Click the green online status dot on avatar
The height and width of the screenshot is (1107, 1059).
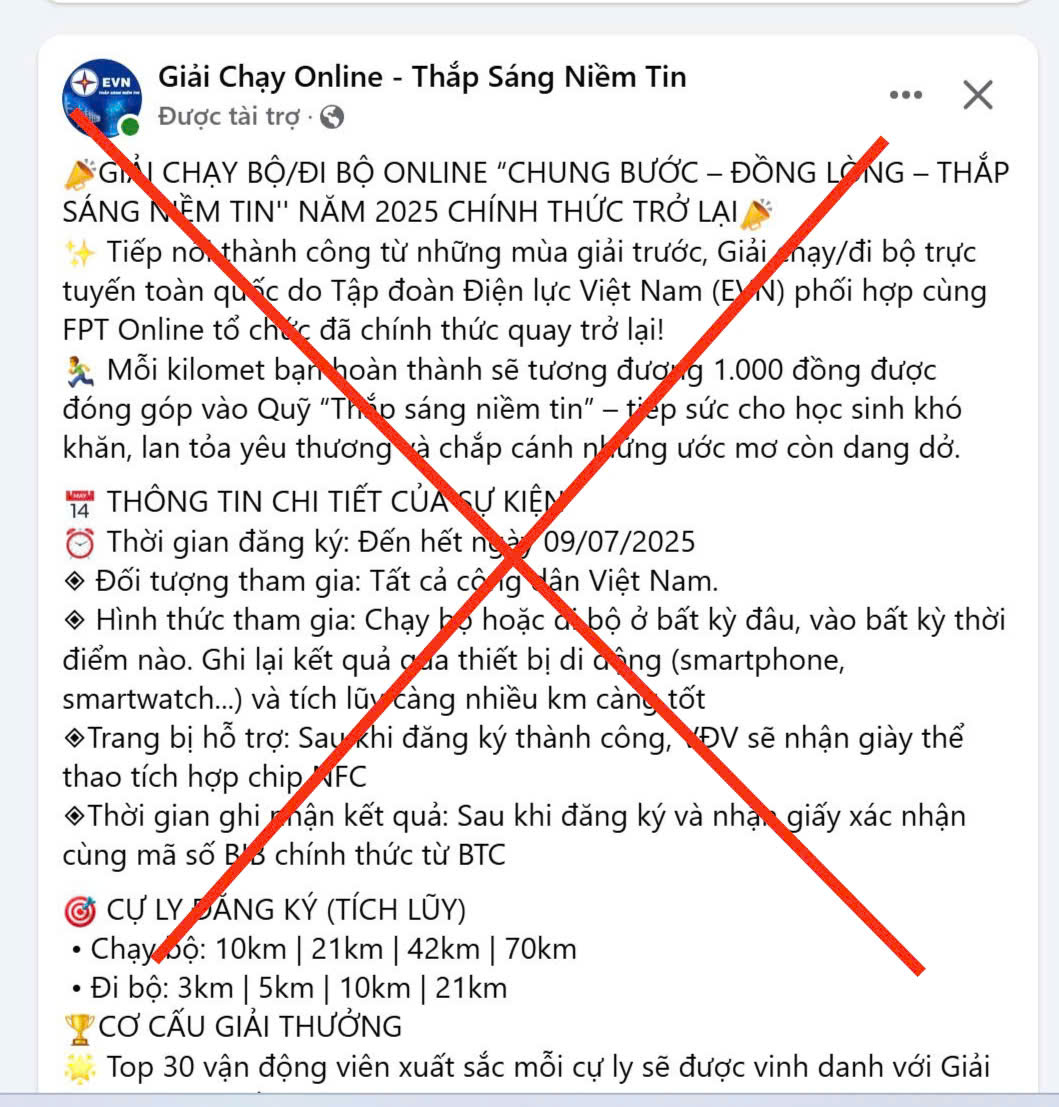(129, 126)
